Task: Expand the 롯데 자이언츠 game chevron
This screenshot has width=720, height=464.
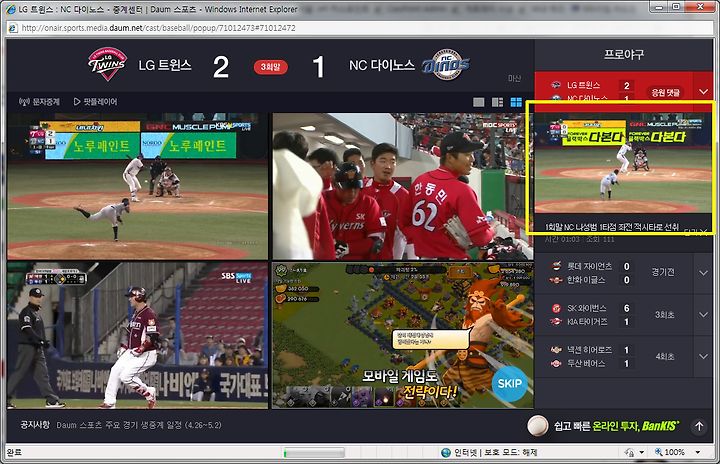Action: (703, 273)
